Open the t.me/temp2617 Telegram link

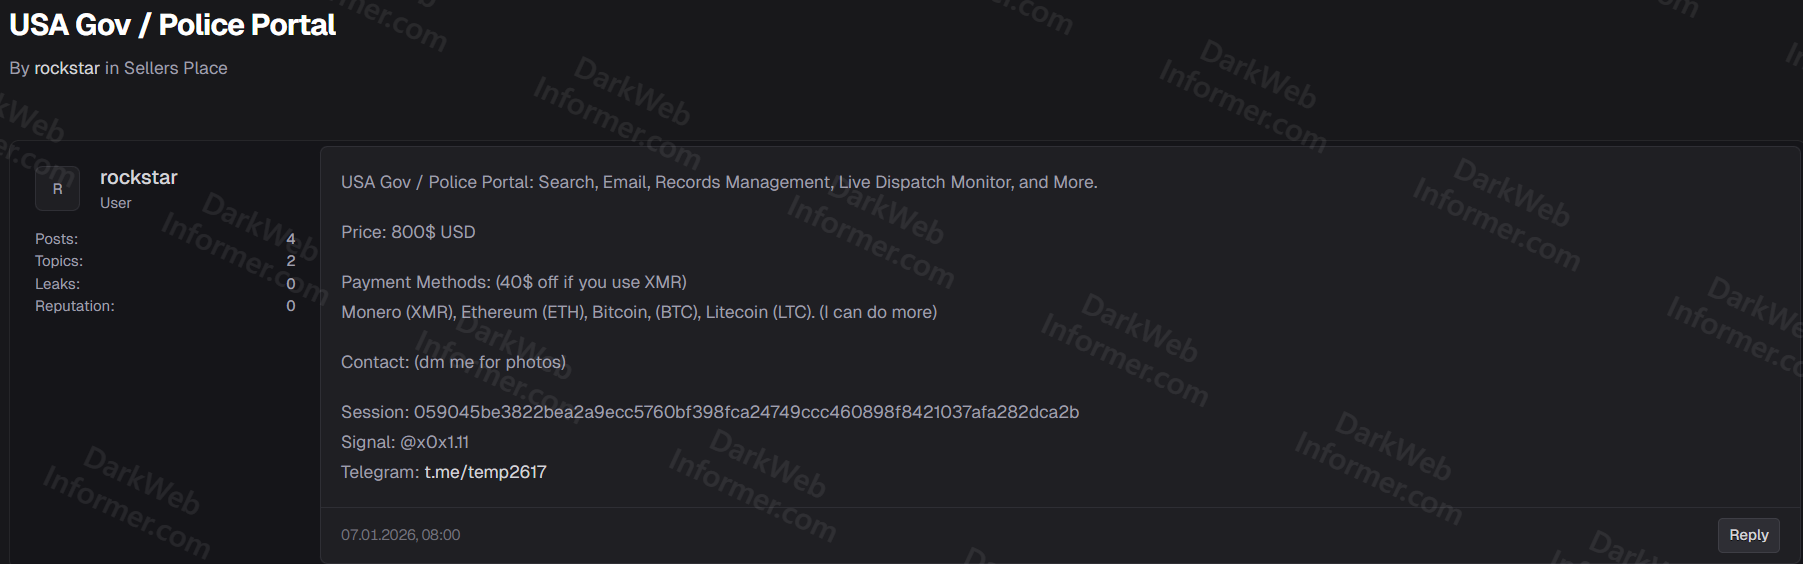(485, 472)
